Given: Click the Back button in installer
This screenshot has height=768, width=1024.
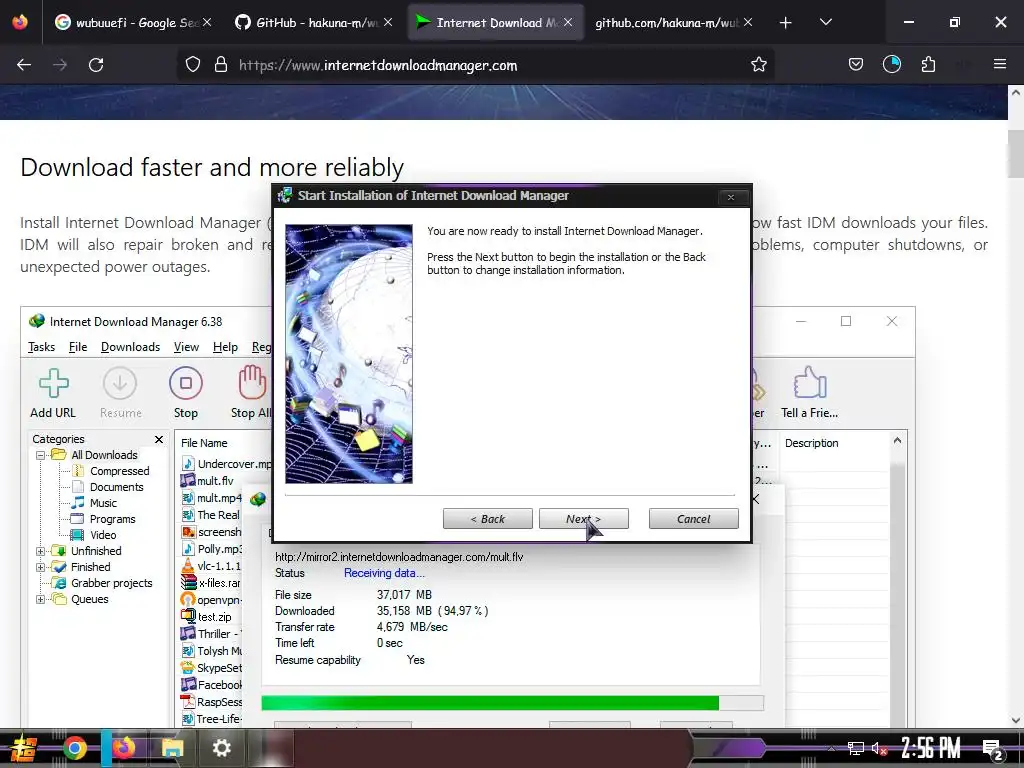Looking at the screenshot, I should pyautogui.click(x=487, y=519).
